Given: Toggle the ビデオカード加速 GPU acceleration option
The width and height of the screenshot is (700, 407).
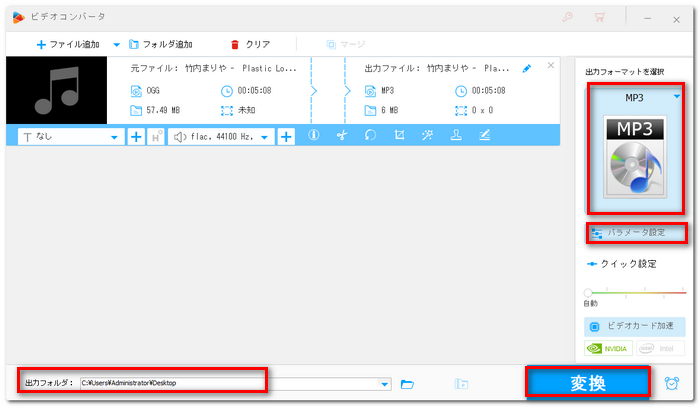Looking at the screenshot, I should [636, 326].
